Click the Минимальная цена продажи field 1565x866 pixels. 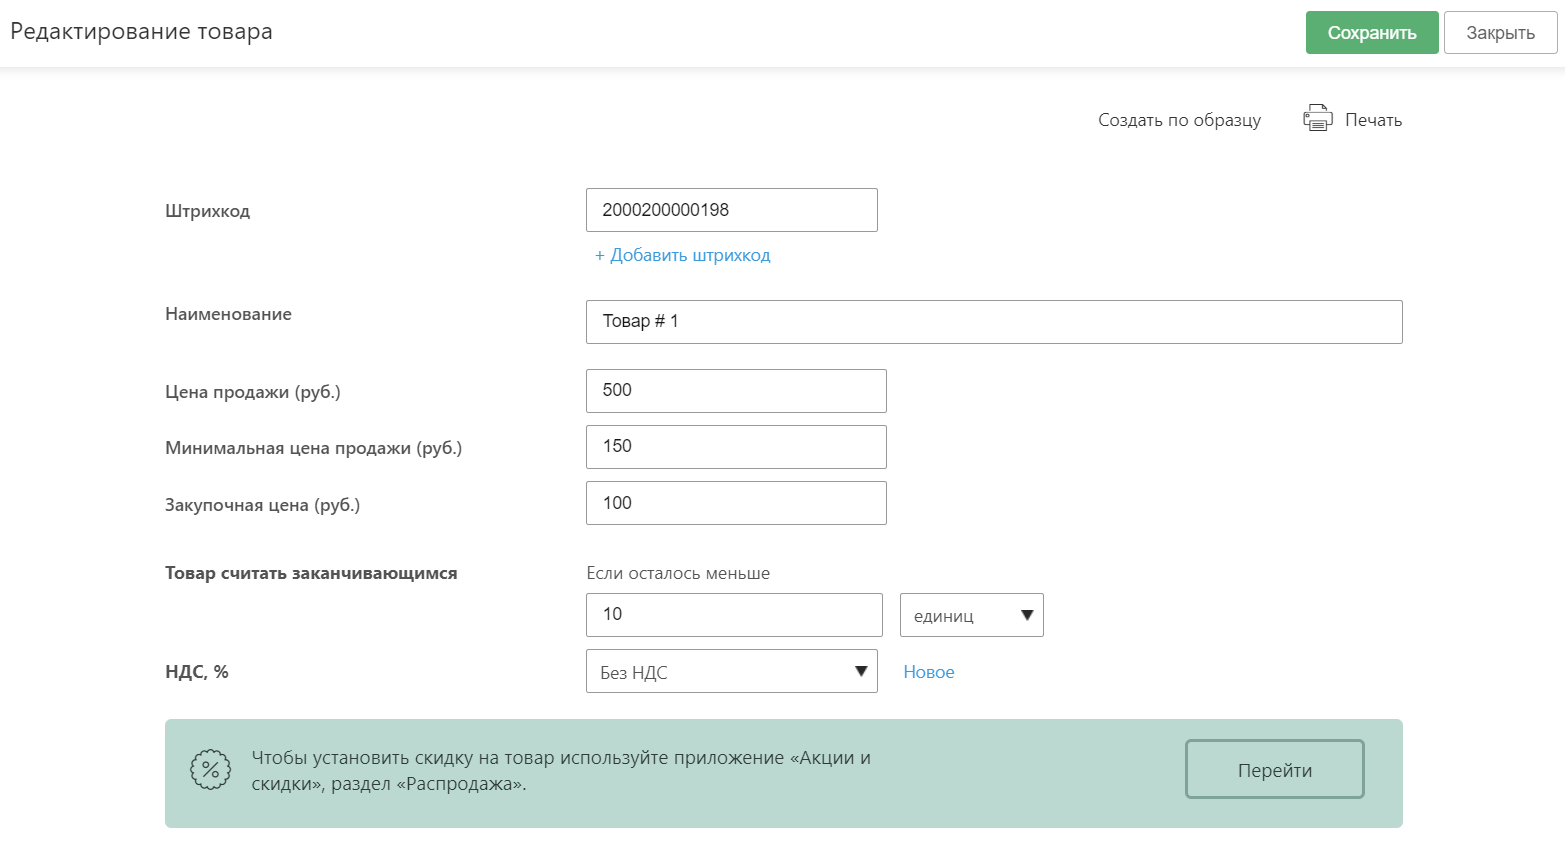point(735,447)
